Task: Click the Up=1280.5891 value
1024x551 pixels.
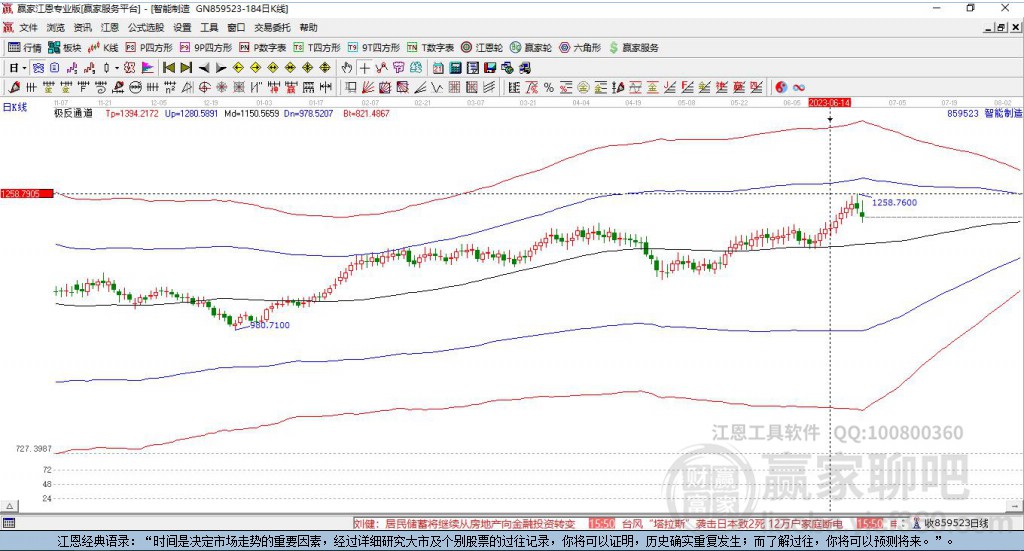Action: click(191, 113)
